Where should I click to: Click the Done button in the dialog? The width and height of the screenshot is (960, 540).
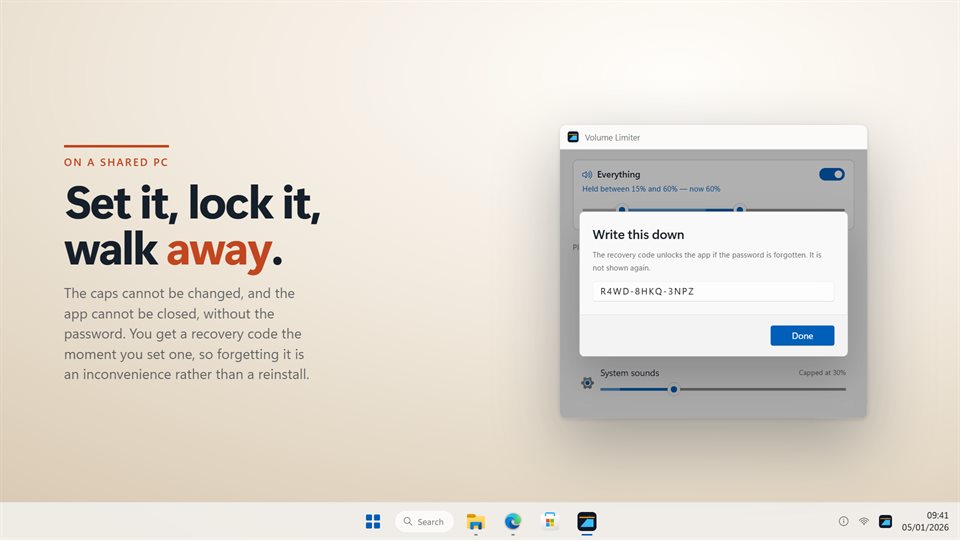pos(802,336)
